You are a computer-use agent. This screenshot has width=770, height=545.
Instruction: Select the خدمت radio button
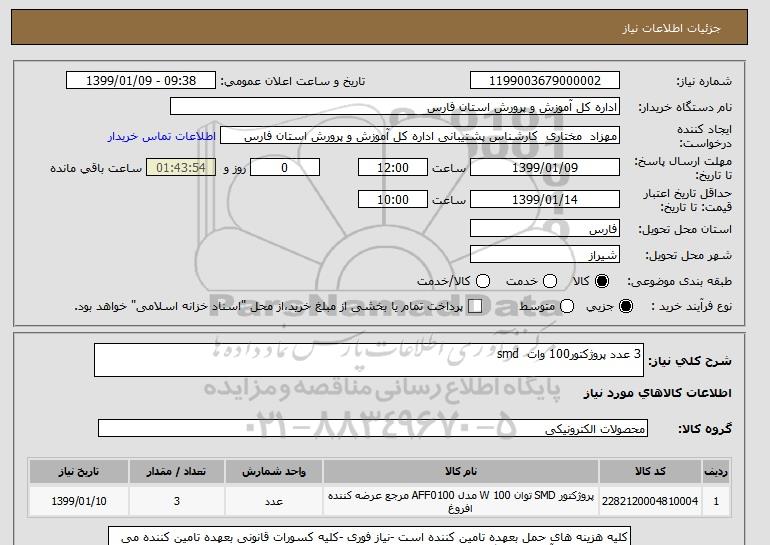coord(550,281)
